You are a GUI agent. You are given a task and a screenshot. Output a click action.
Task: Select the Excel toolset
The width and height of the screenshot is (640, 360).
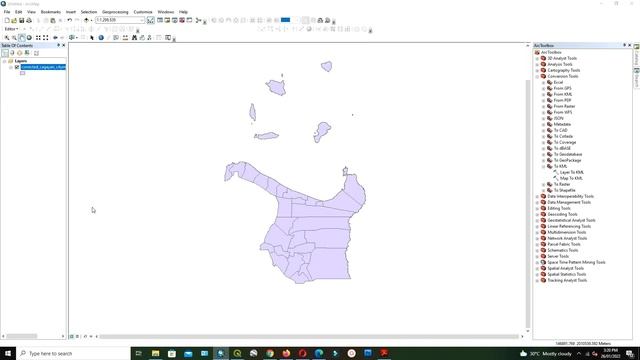click(x=558, y=82)
